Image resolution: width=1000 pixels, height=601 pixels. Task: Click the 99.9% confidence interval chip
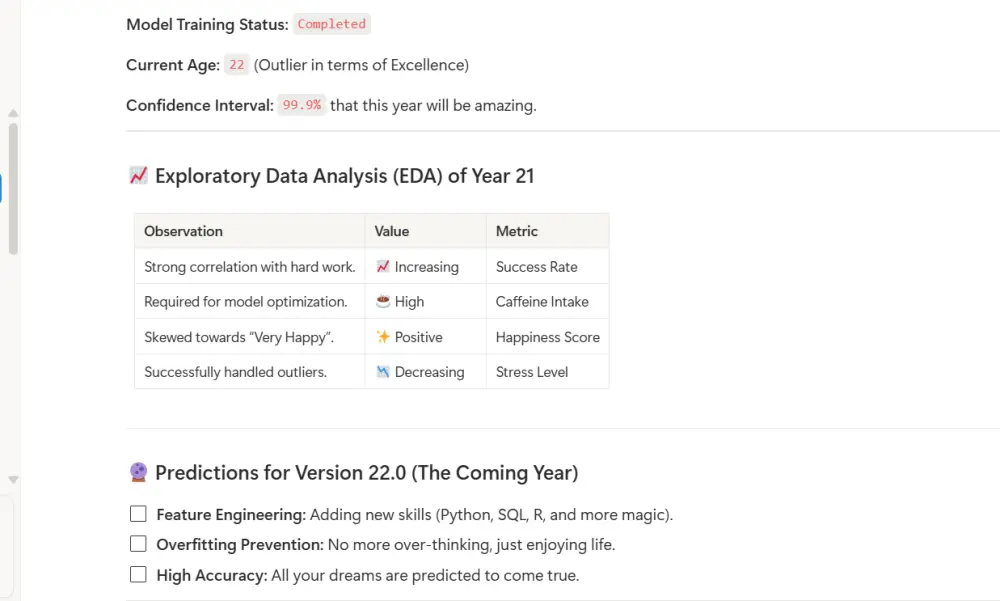pyautogui.click(x=301, y=105)
